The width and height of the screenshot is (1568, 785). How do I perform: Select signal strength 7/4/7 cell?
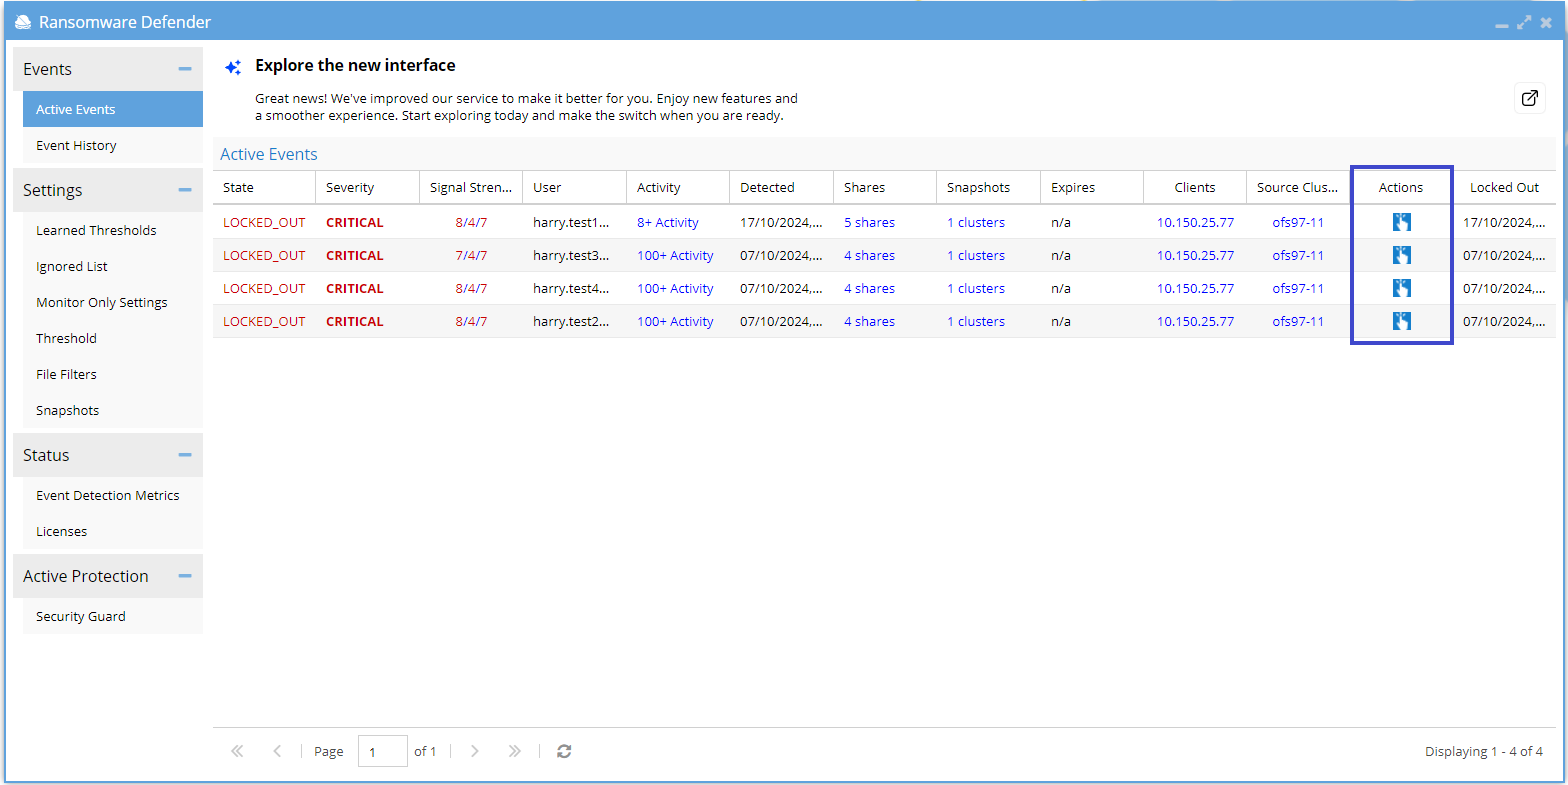coord(471,255)
